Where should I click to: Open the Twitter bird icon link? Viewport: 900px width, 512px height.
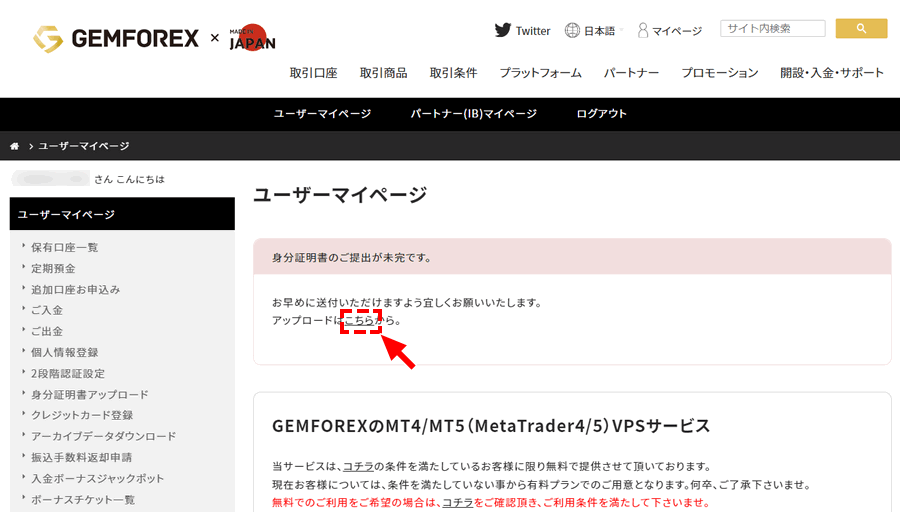point(503,30)
